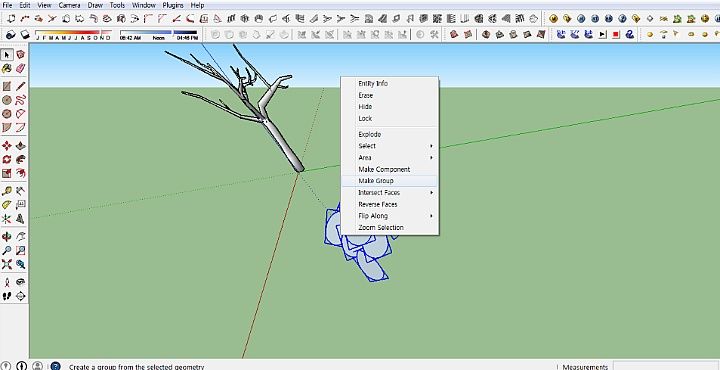Click the Make Component tool icon
The width and height of the screenshot is (720, 370).
tap(21, 55)
